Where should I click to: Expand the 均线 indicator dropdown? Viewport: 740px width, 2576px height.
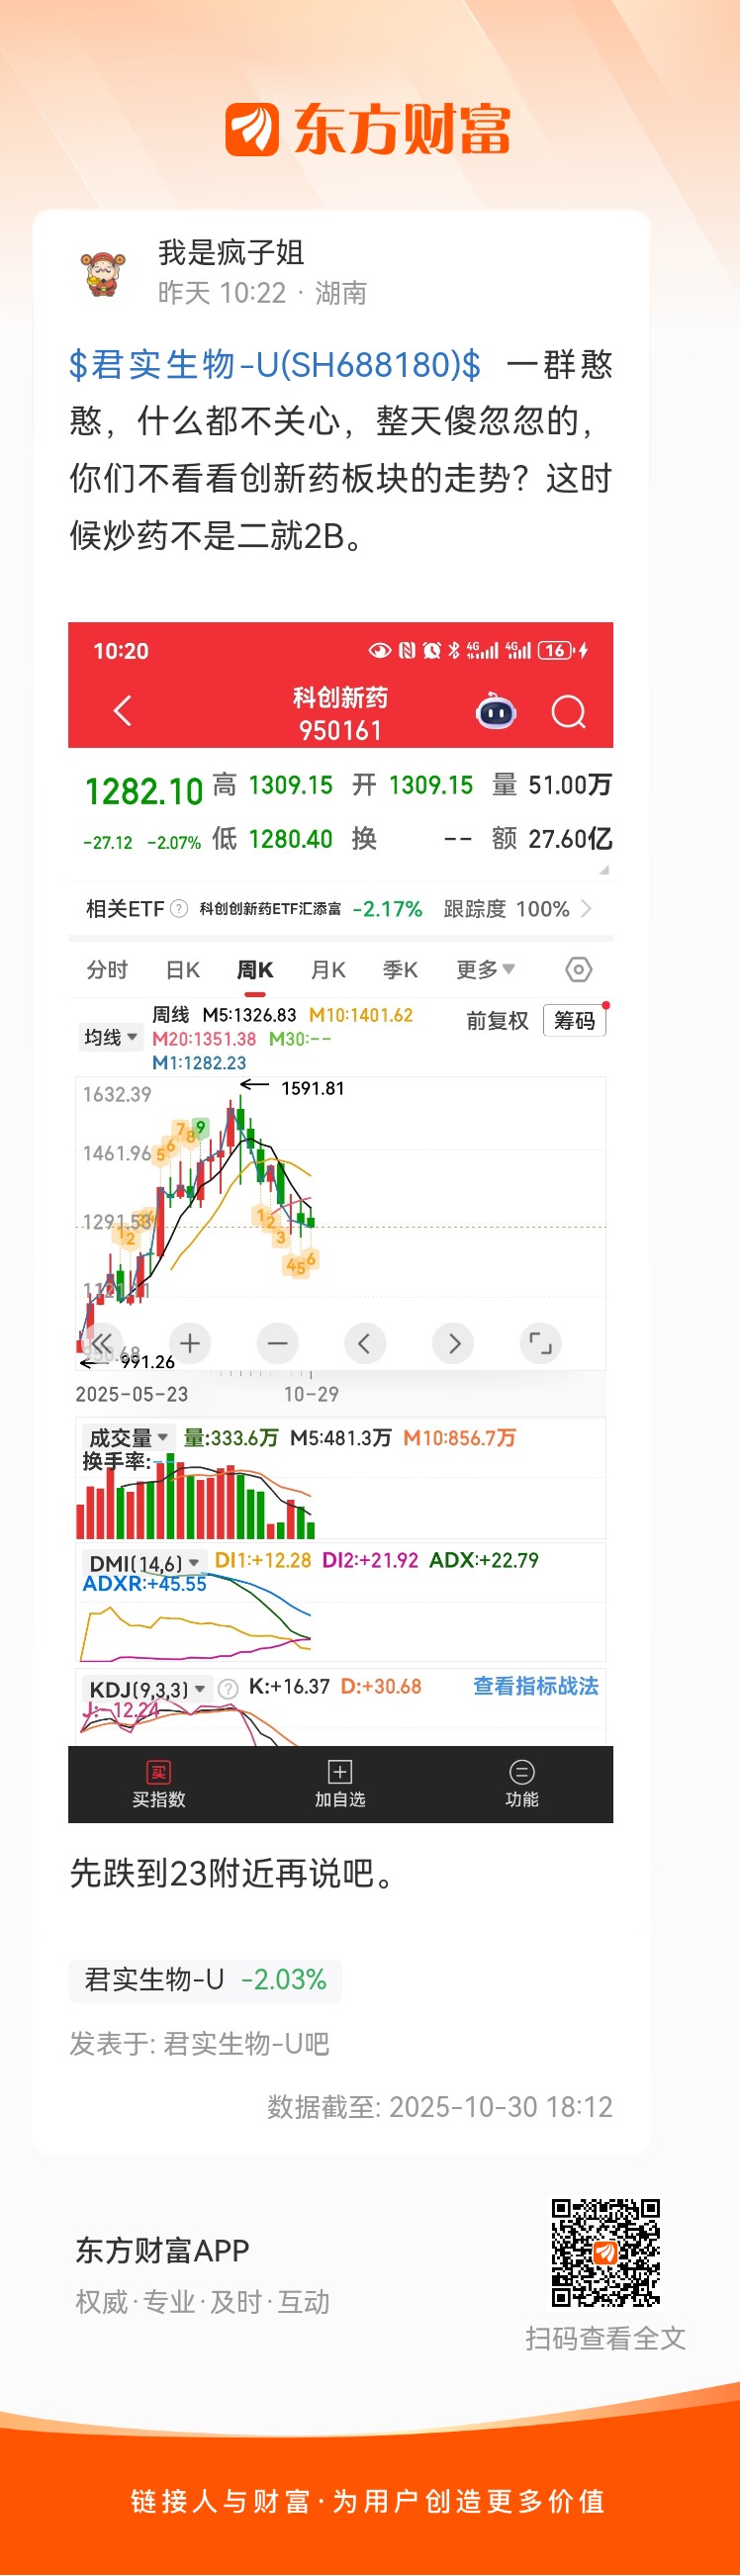pyautogui.click(x=110, y=1037)
